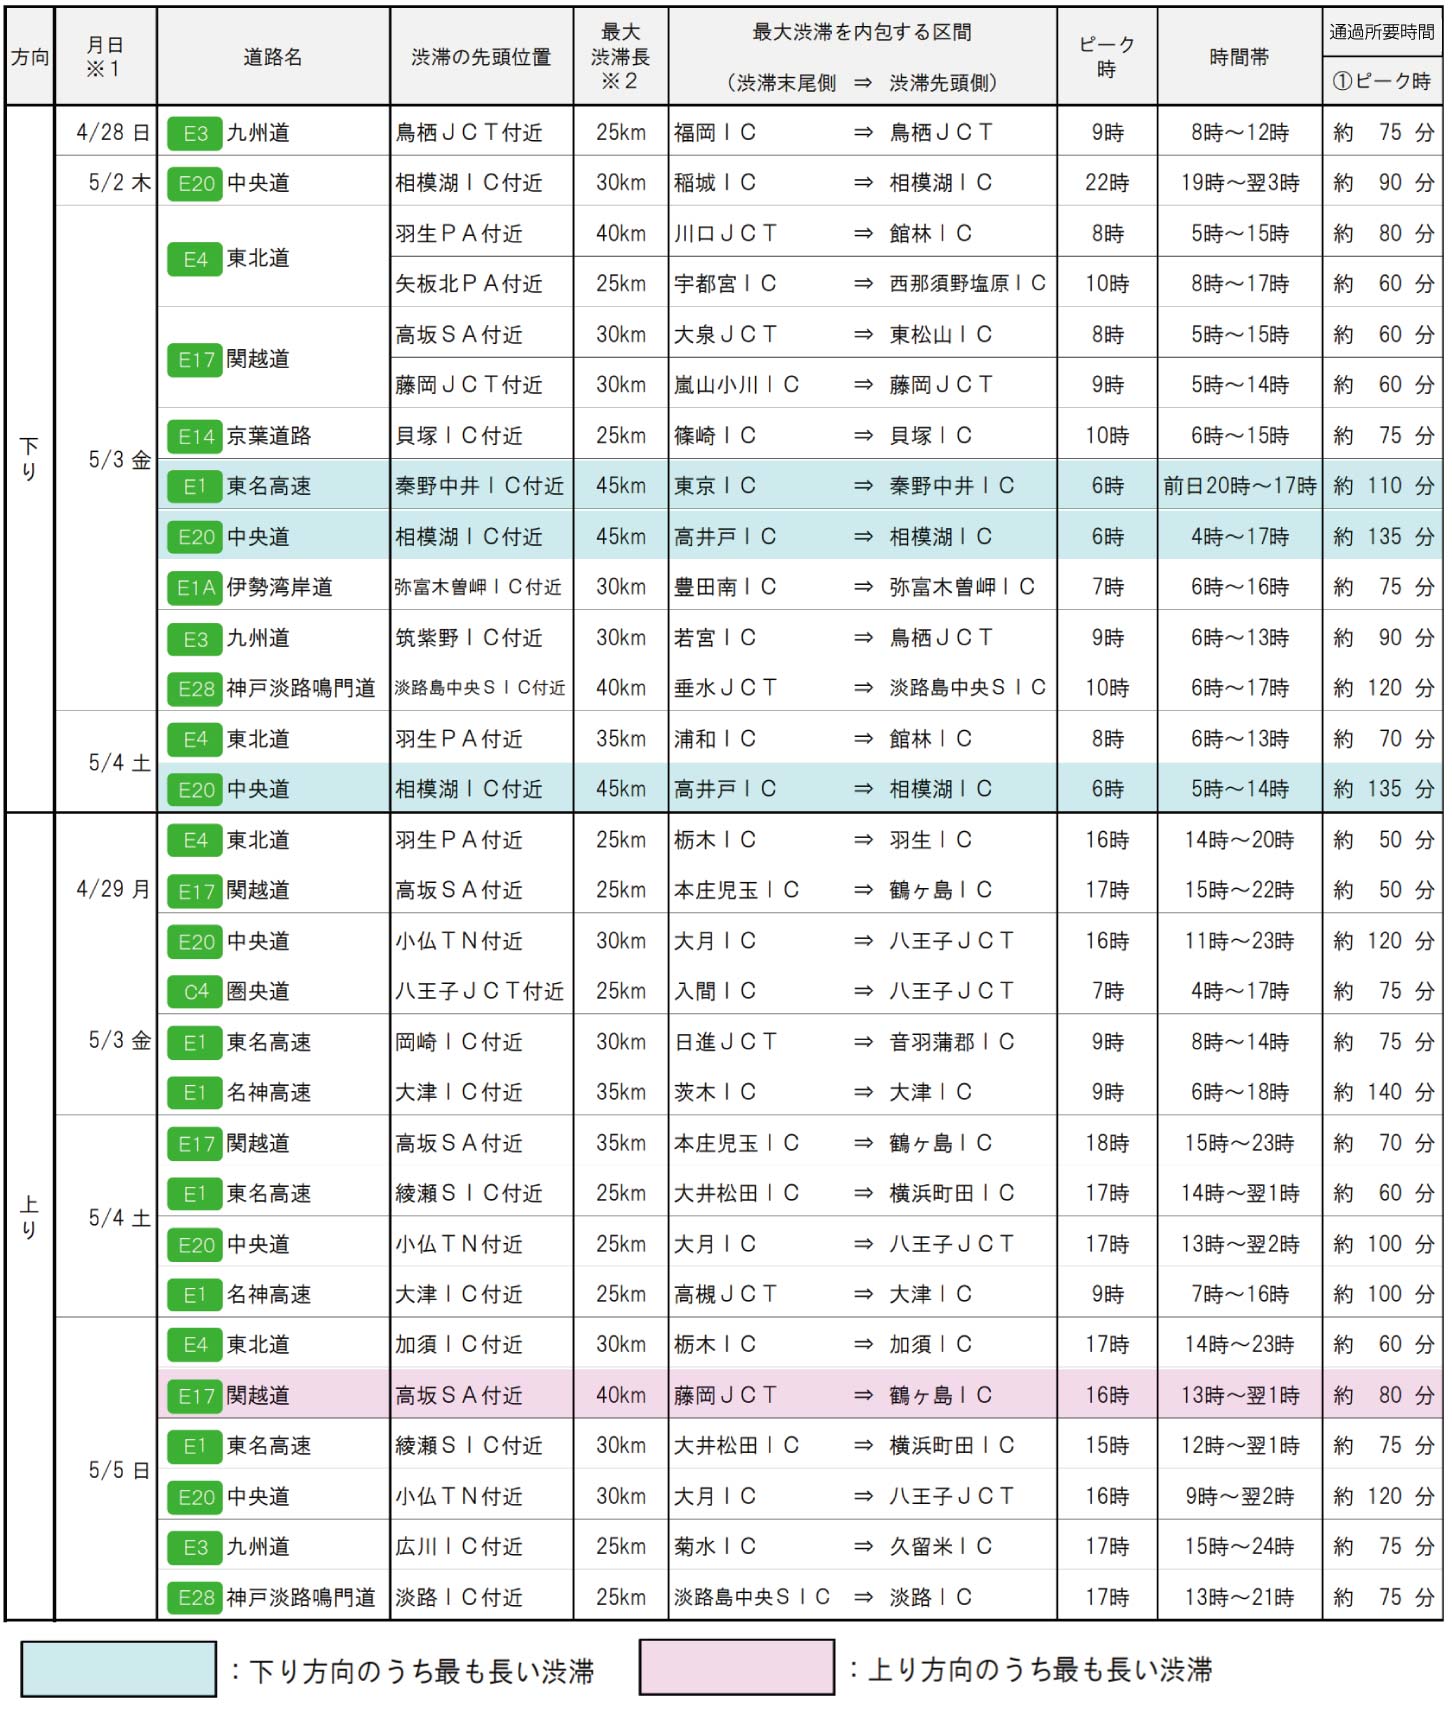The image size is (1452, 1715).
Task: Click the 音羽蒲郡IC text
Action: point(951,1042)
